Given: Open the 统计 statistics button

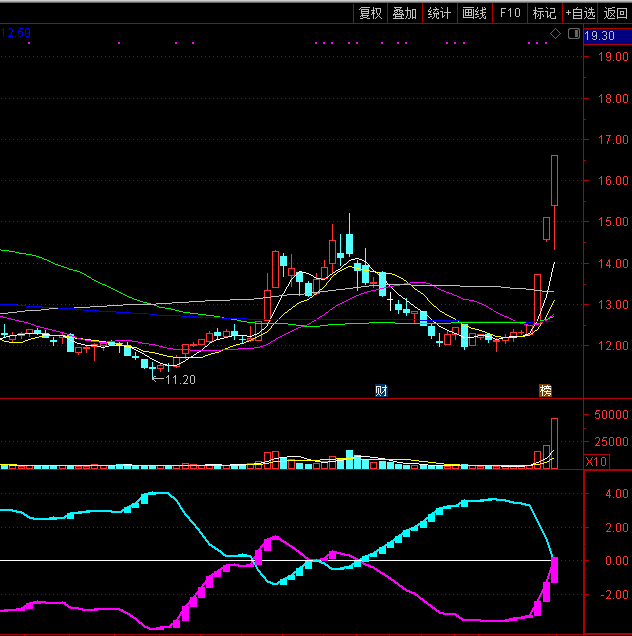Looking at the screenshot, I should [440, 13].
